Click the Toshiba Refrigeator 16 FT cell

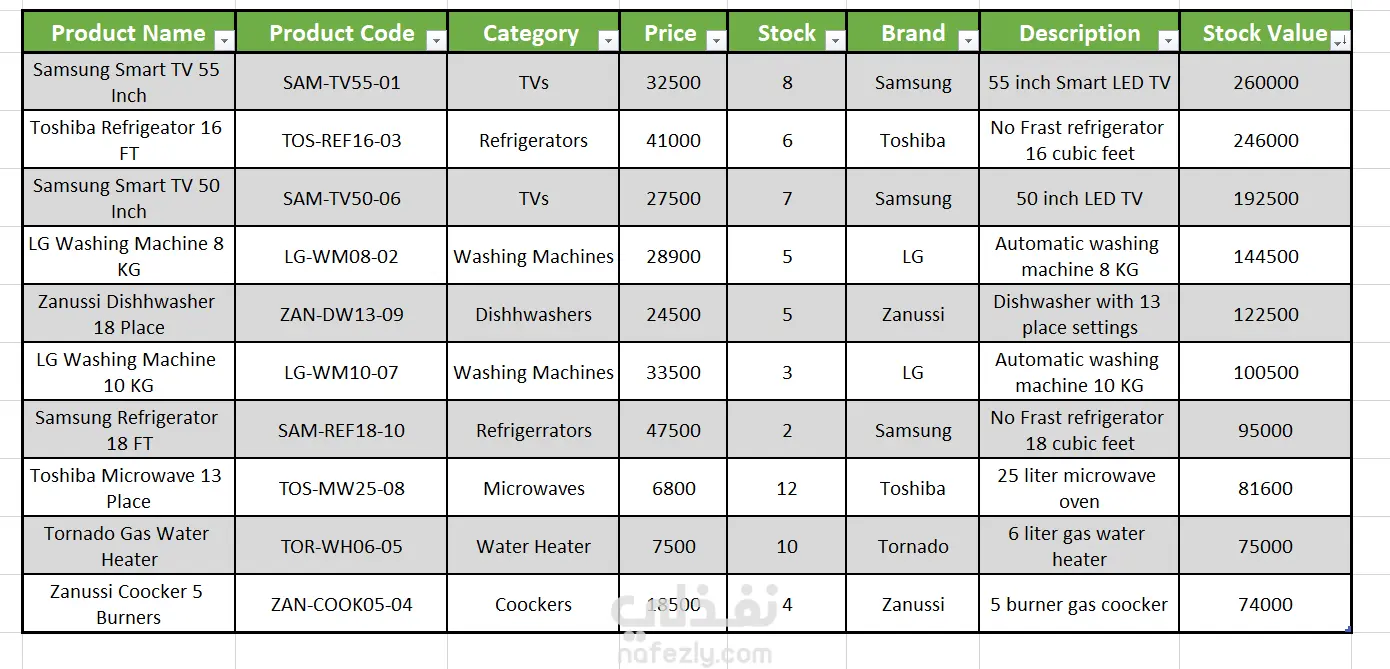(129, 140)
